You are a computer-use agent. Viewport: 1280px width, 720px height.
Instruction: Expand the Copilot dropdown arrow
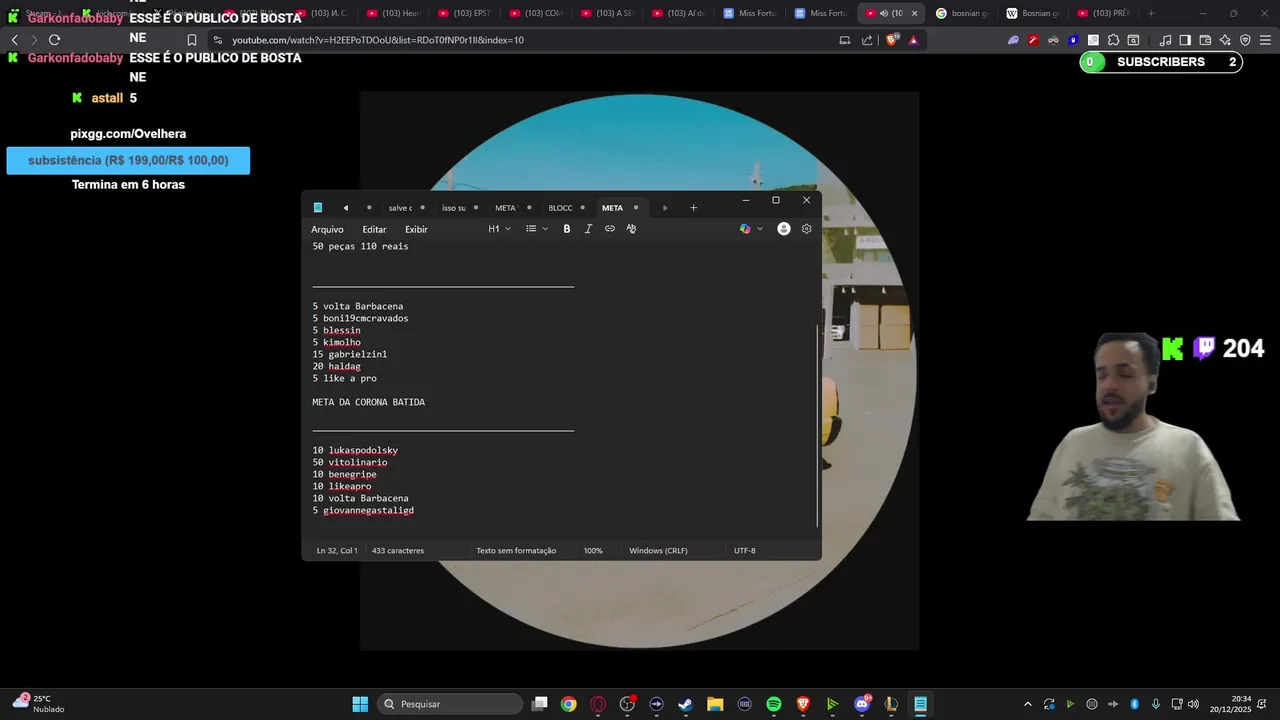click(x=760, y=229)
